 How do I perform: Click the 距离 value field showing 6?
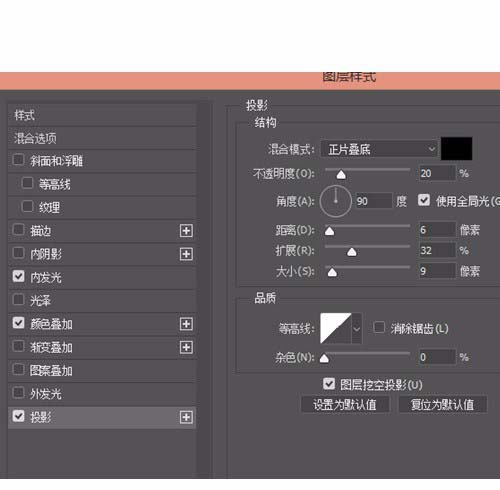point(437,230)
